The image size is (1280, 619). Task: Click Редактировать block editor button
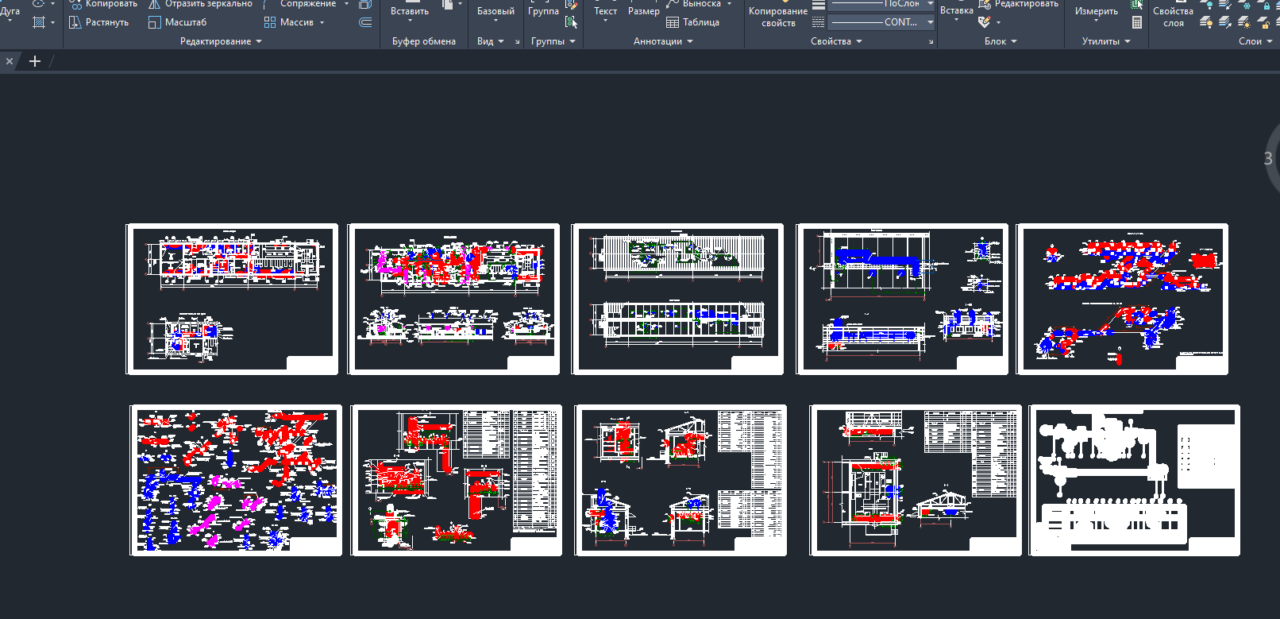point(1017,4)
